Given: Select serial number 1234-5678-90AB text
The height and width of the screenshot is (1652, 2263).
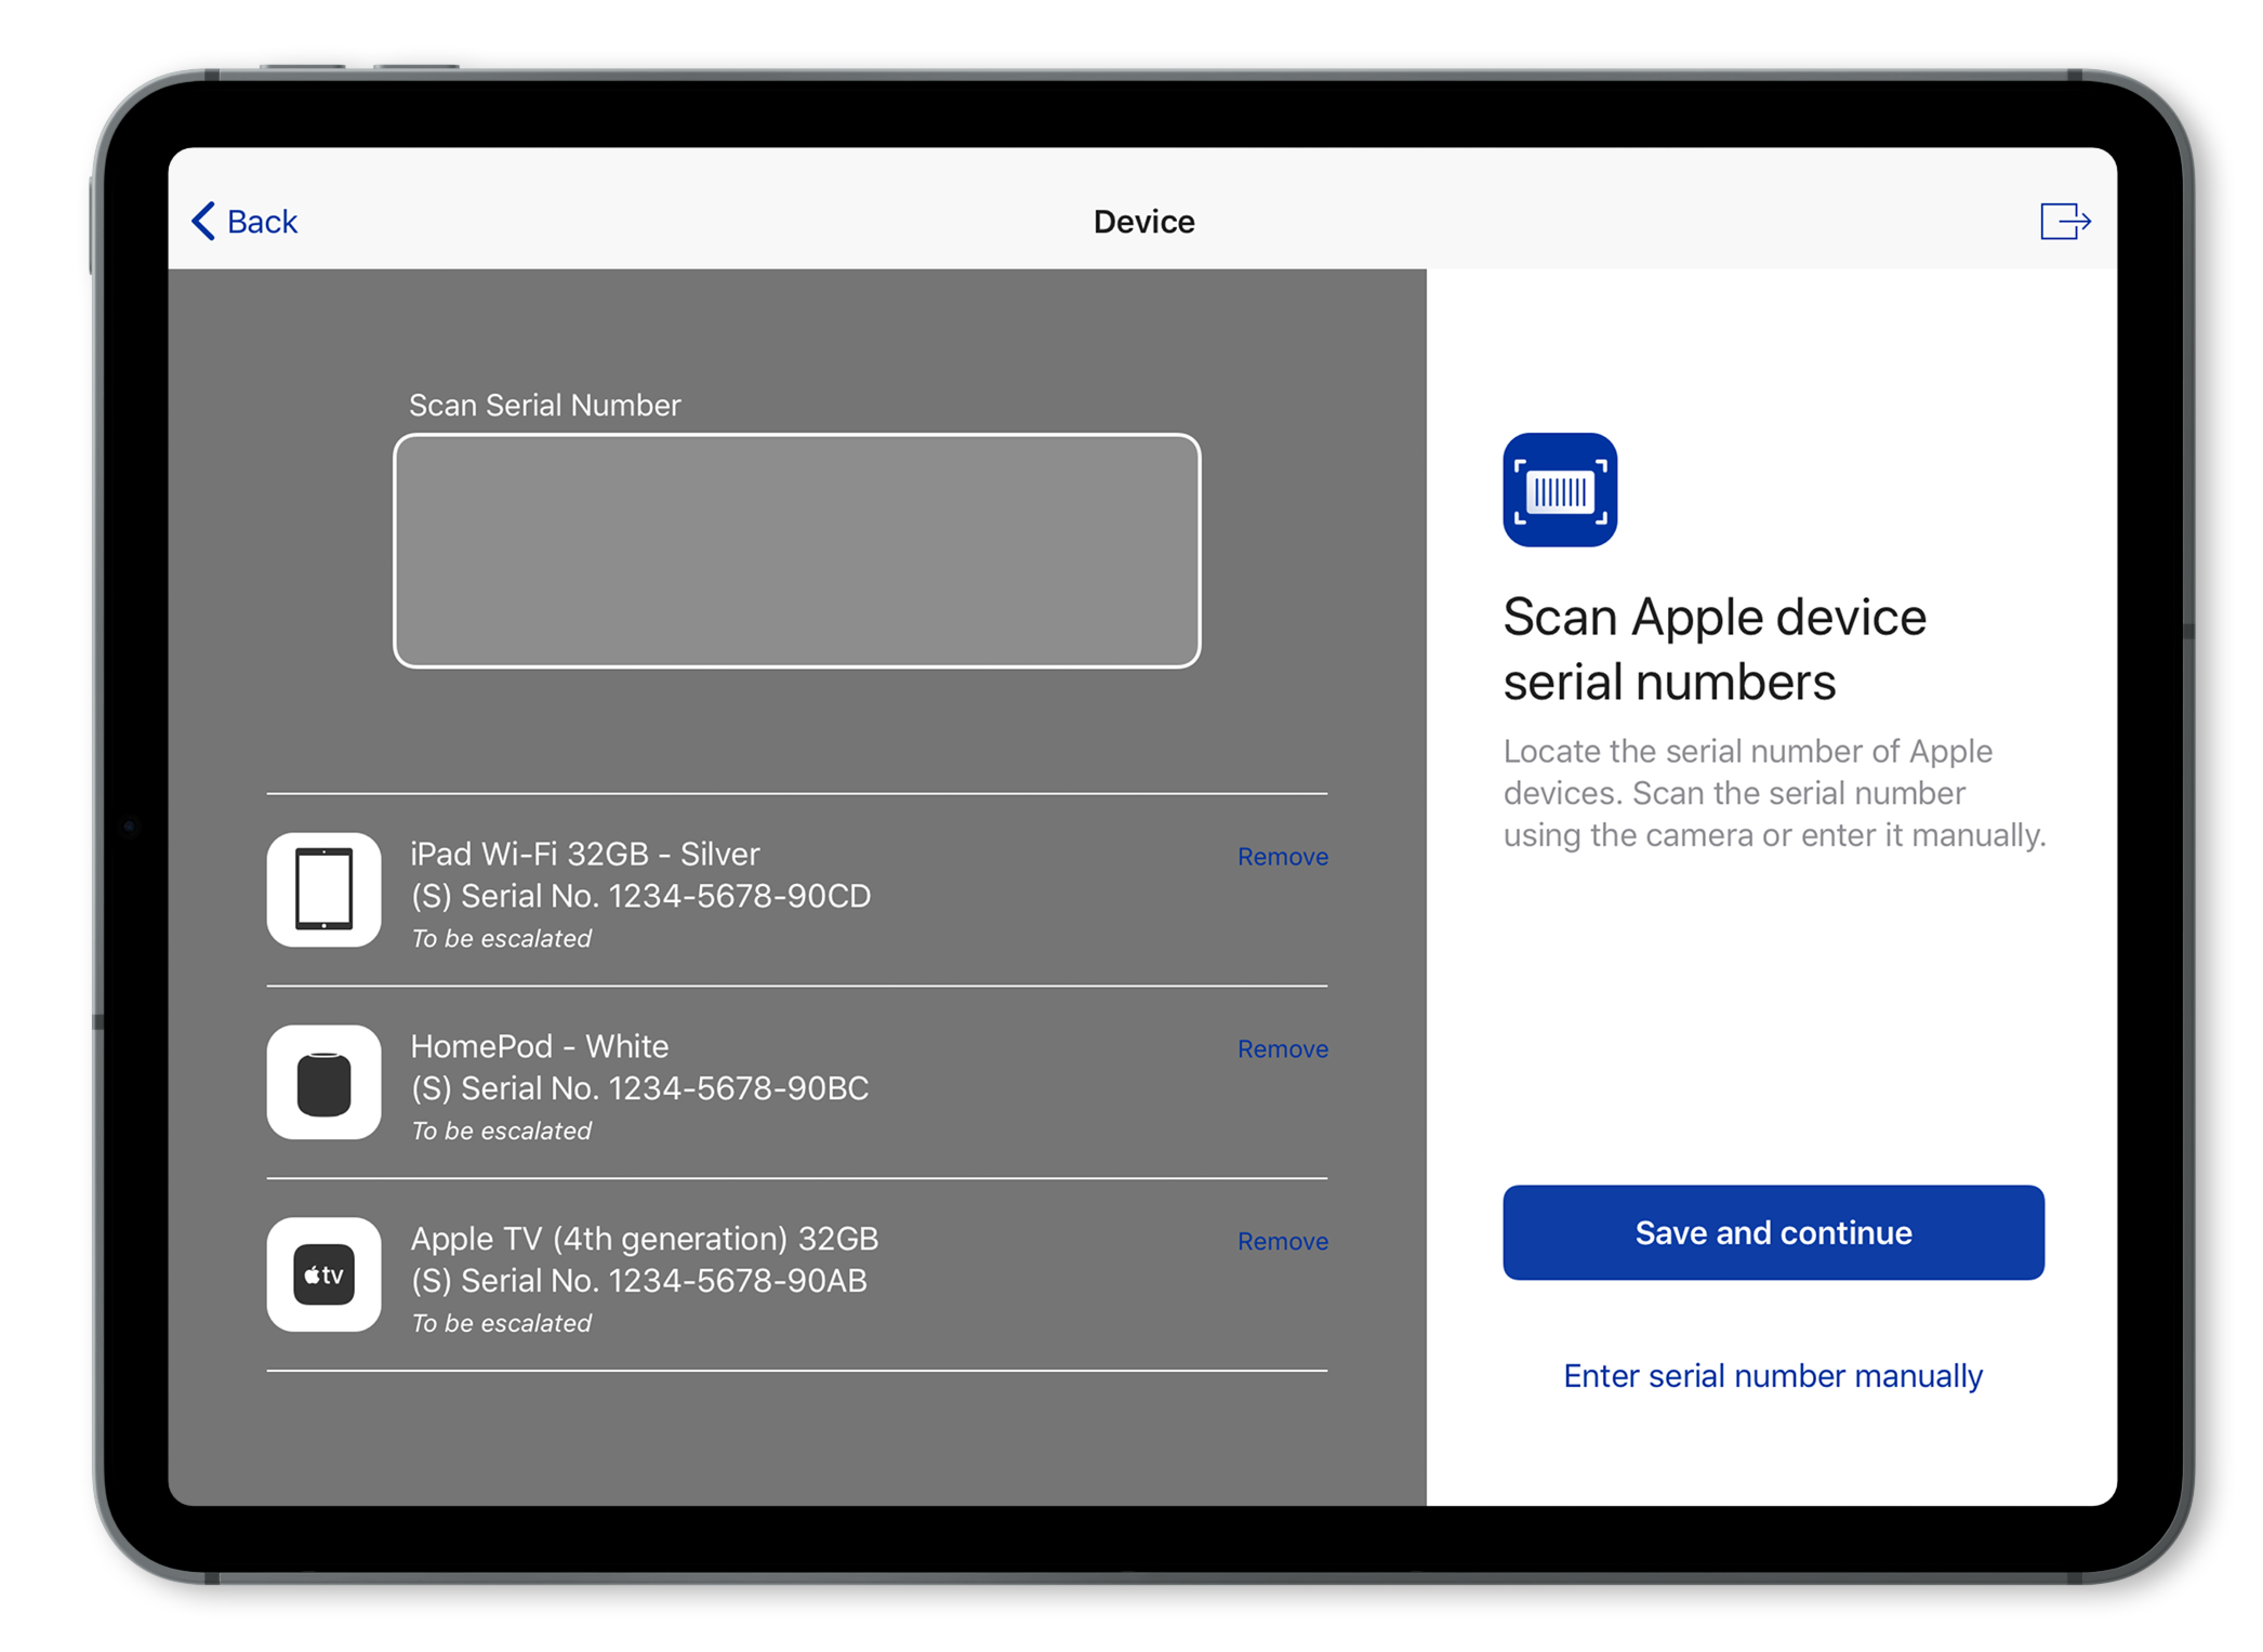Looking at the screenshot, I should coord(738,1280).
